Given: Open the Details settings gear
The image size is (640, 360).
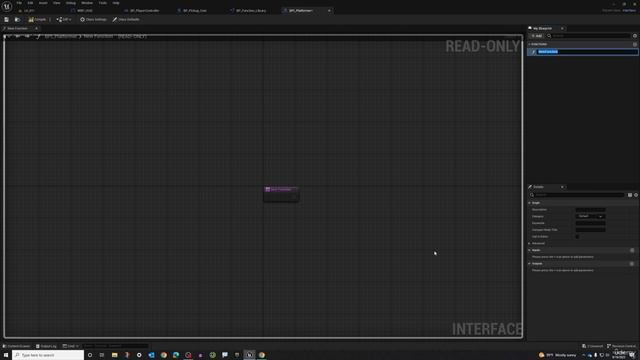Looking at the screenshot, I should point(636,195).
